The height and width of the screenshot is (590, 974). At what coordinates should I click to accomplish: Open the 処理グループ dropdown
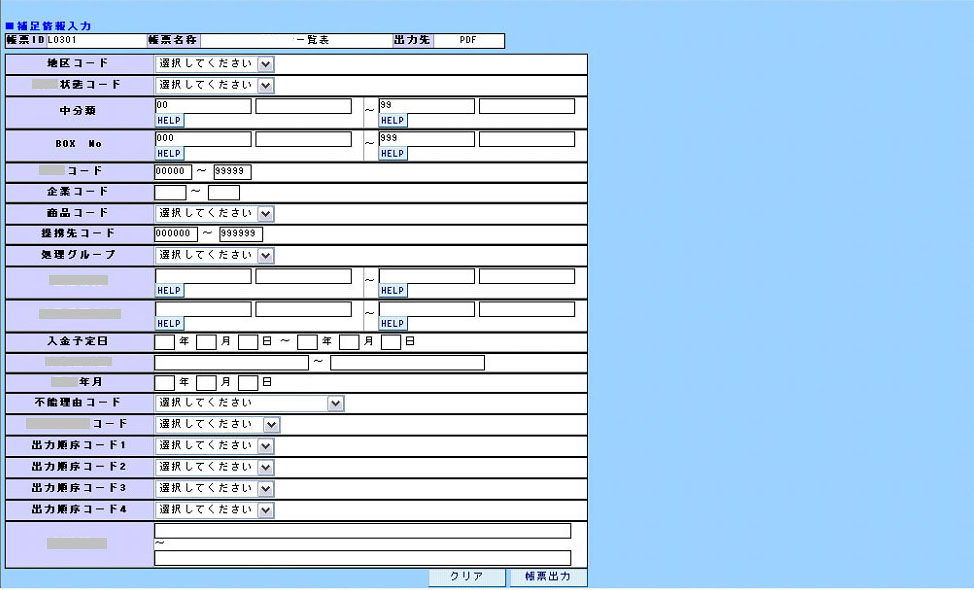click(214, 255)
